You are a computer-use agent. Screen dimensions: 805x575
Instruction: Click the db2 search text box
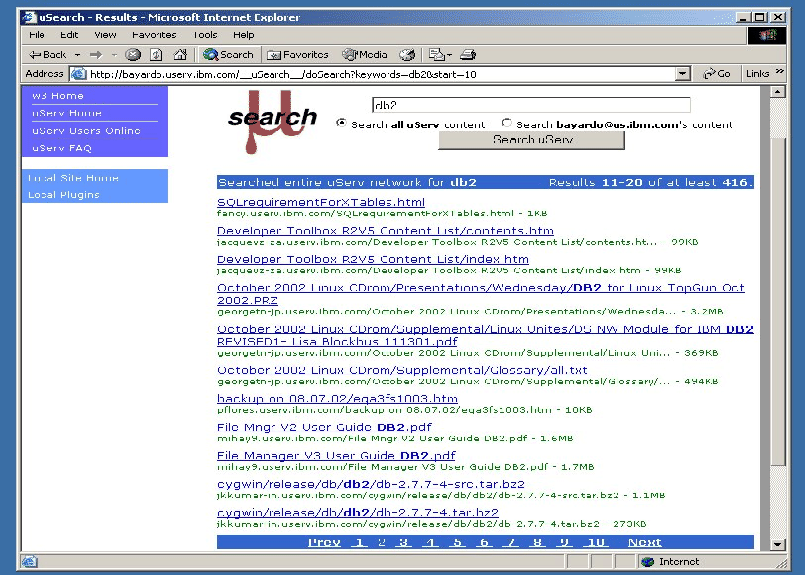(531, 105)
